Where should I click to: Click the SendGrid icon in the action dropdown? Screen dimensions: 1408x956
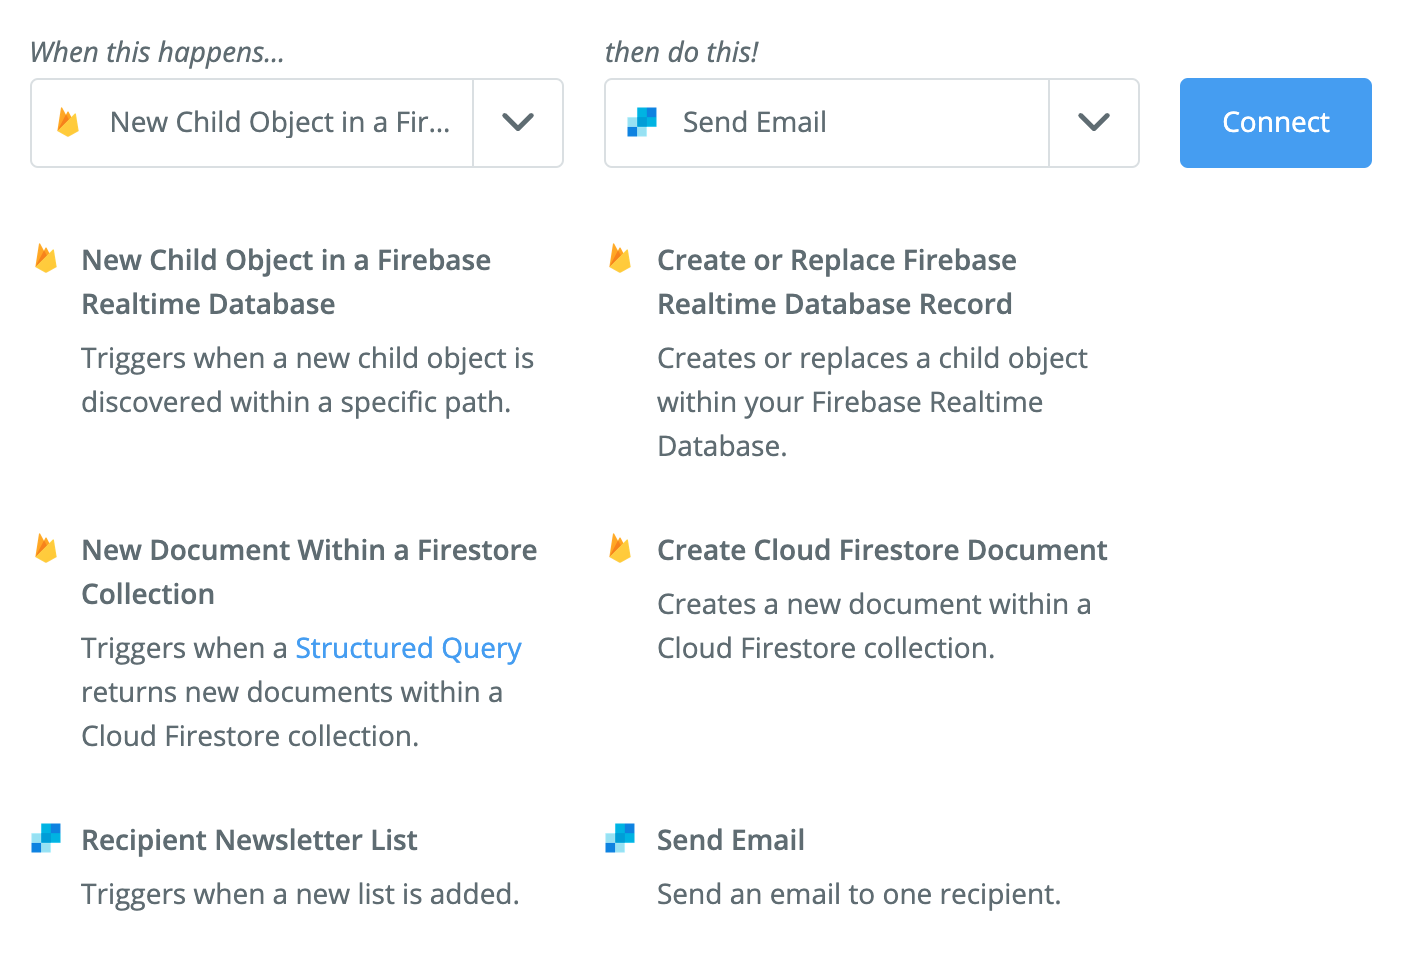pyautogui.click(x=642, y=122)
